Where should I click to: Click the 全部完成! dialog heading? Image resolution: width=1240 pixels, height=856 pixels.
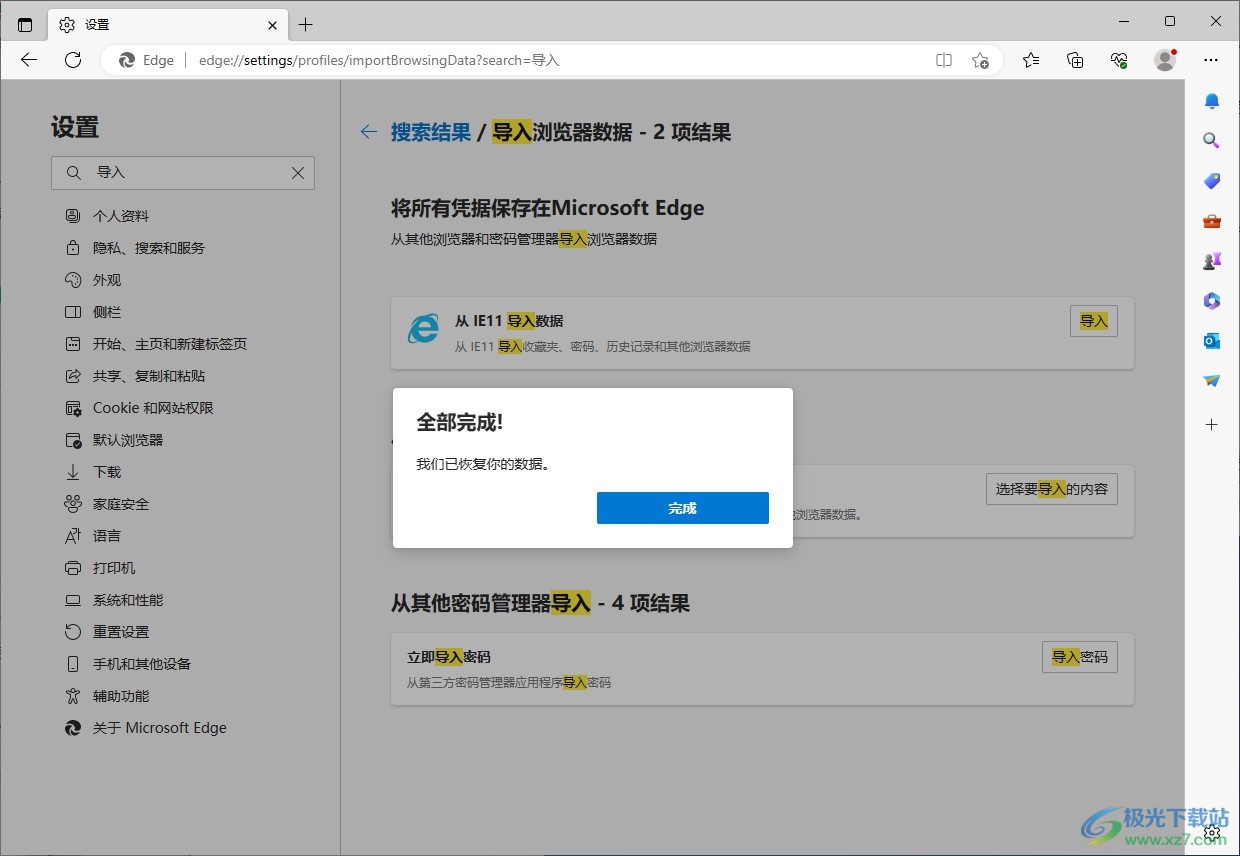[460, 422]
